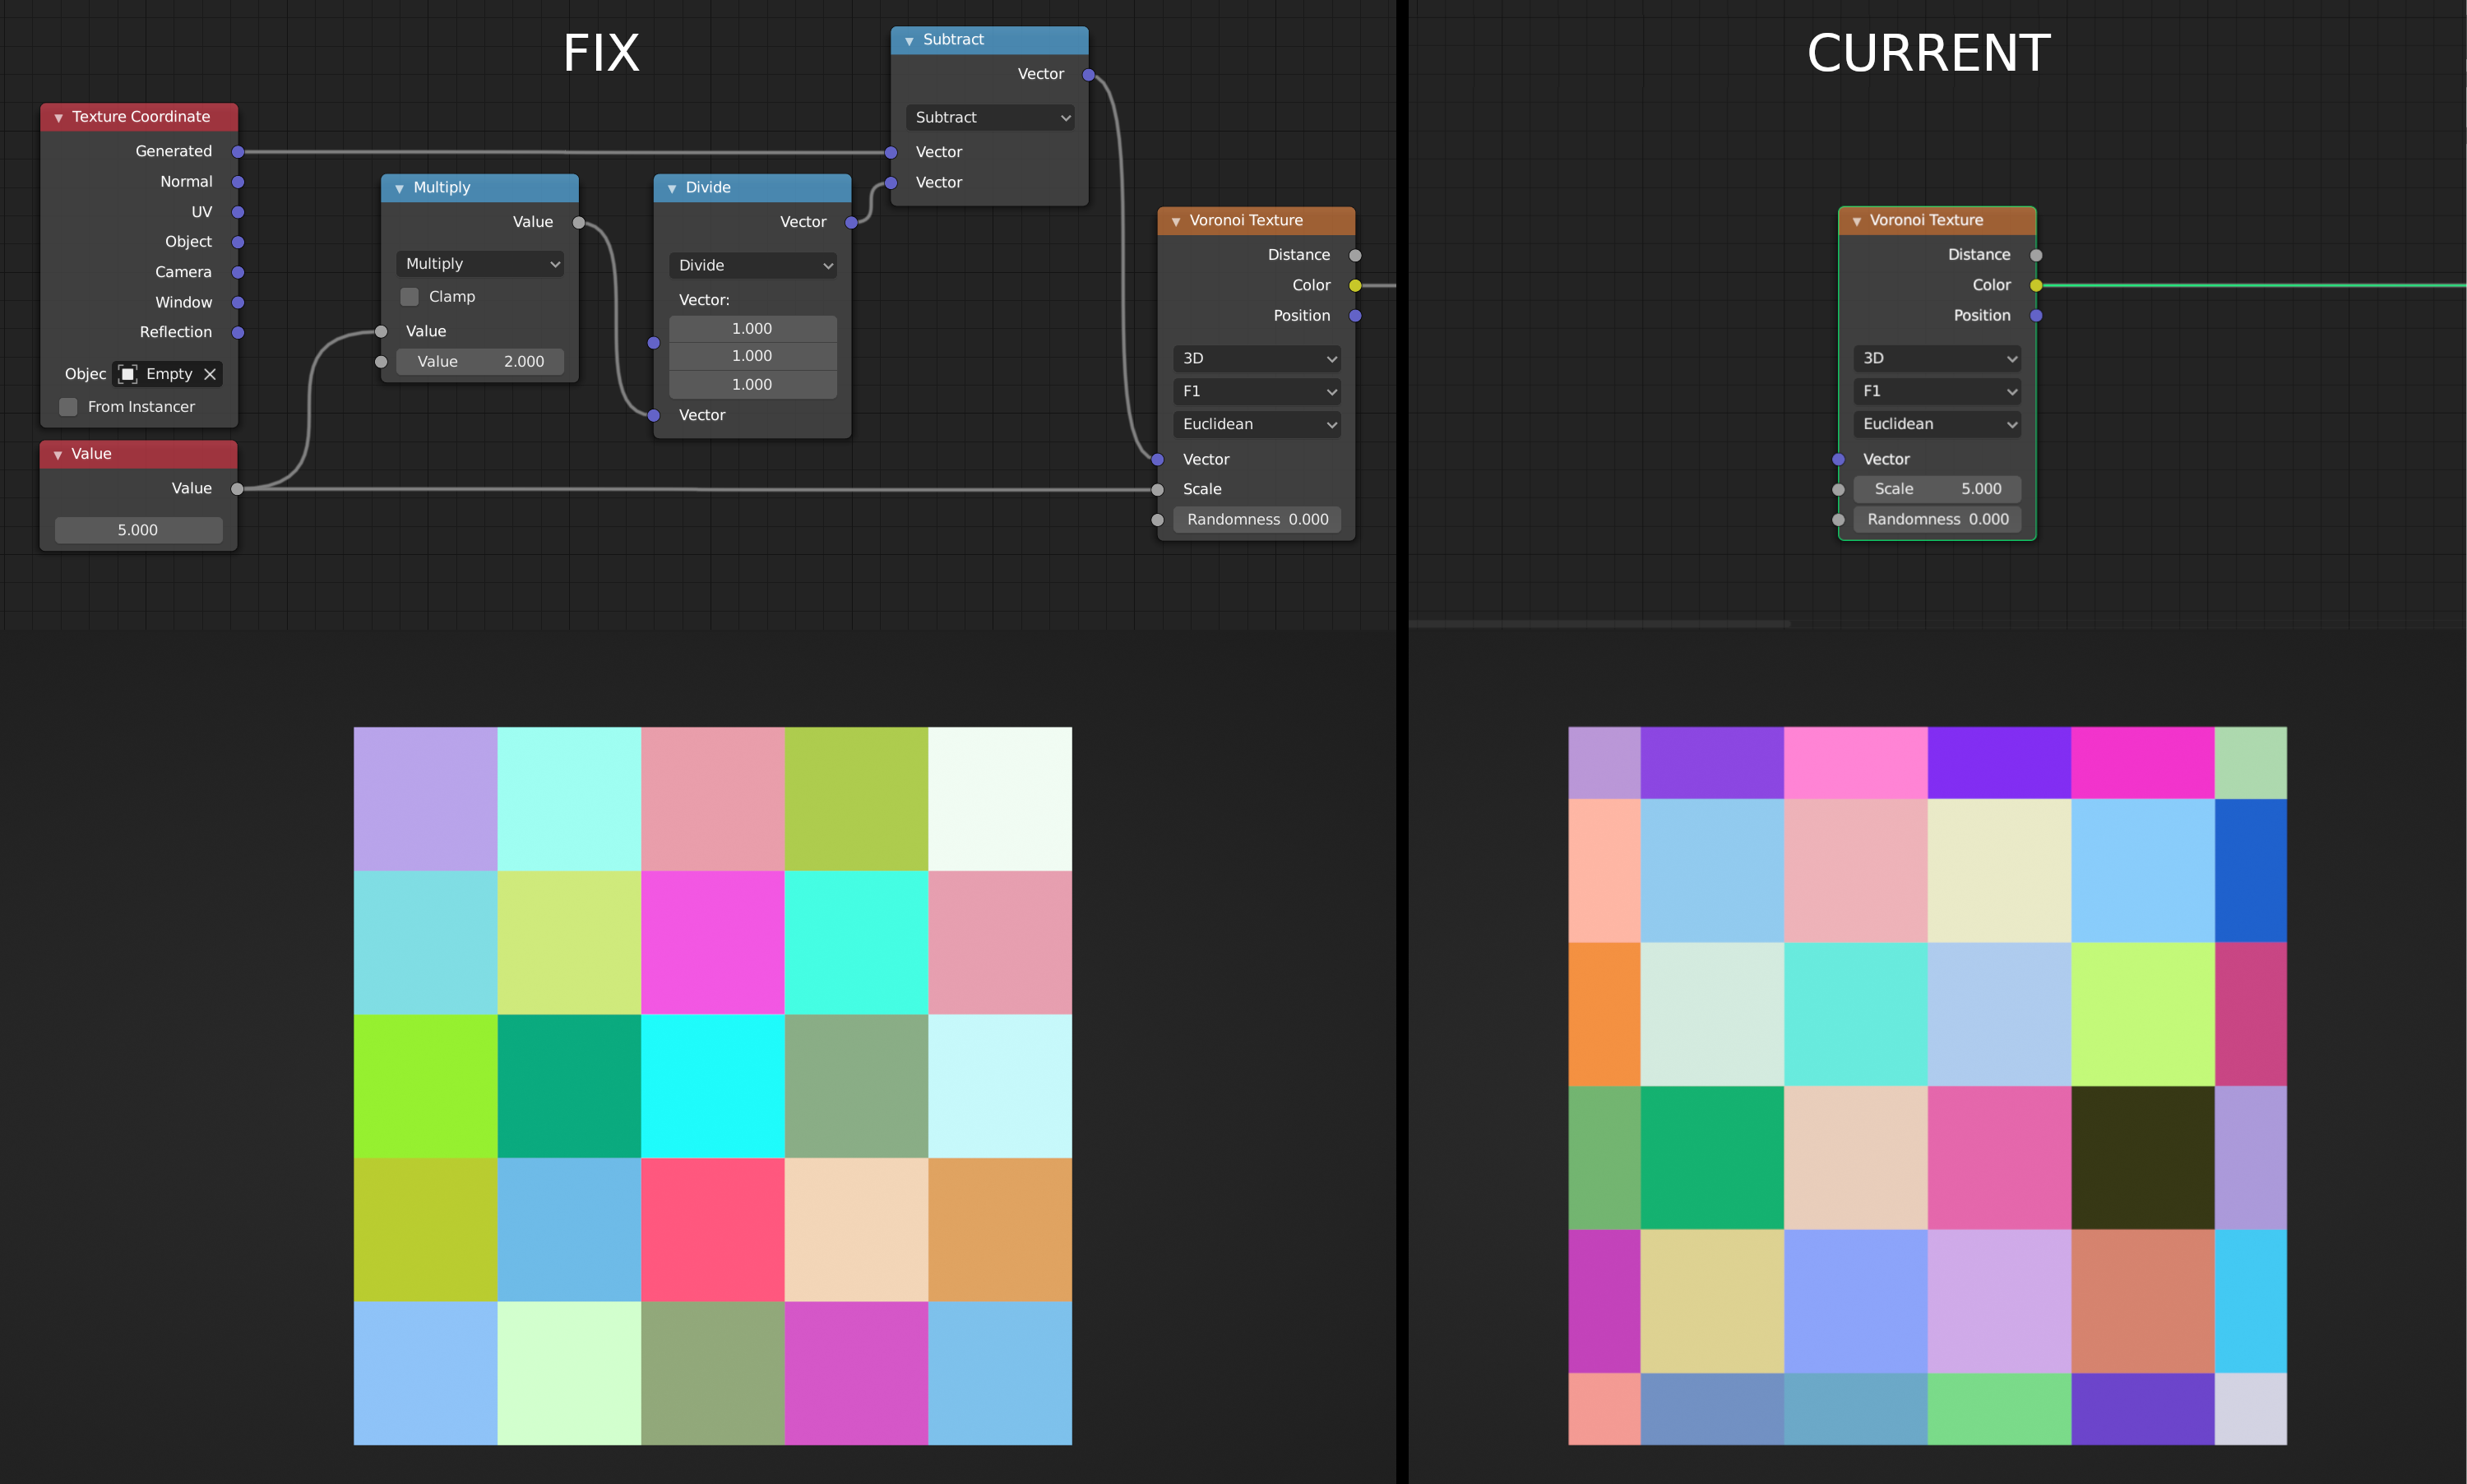Open the 3D dimensions dropdown in CURRENT Voronoi
Screen dimensions: 2467x1484
1937,359
